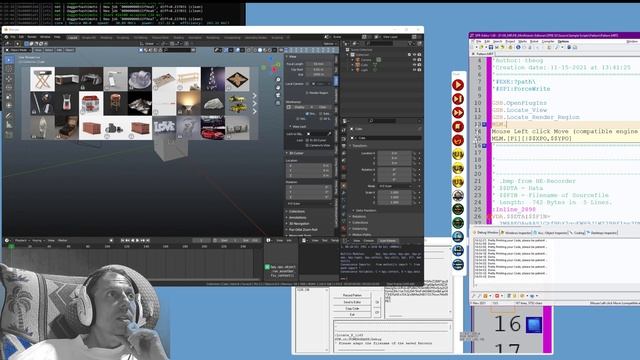Image resolution: width=640 pixels, height=360 pixels.
Task: Open the Playback dropdown in timeline
Action: coord(21,240)
